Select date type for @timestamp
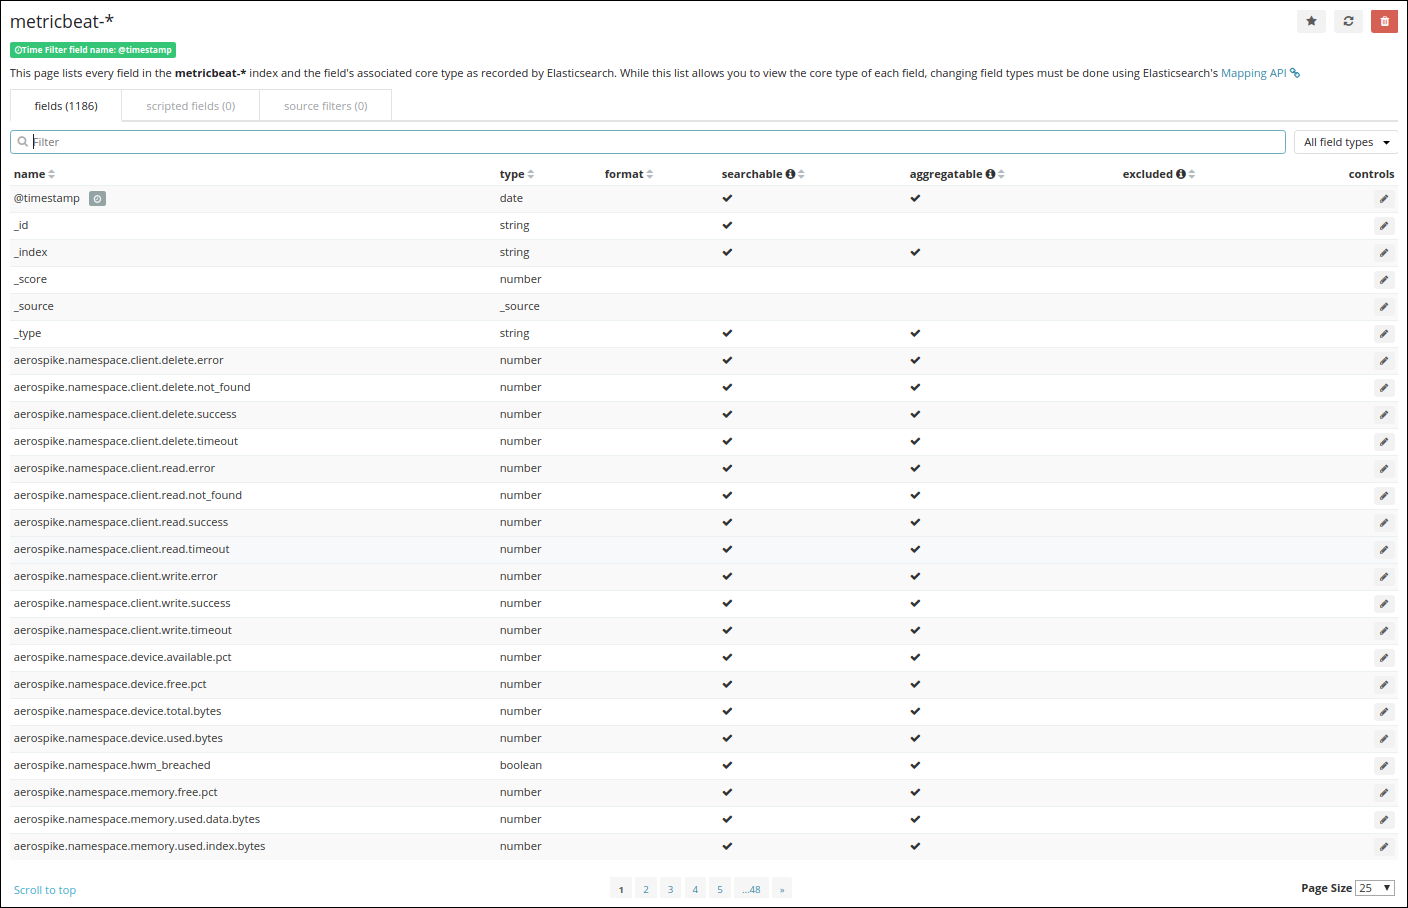 click(x=511, y=199)
